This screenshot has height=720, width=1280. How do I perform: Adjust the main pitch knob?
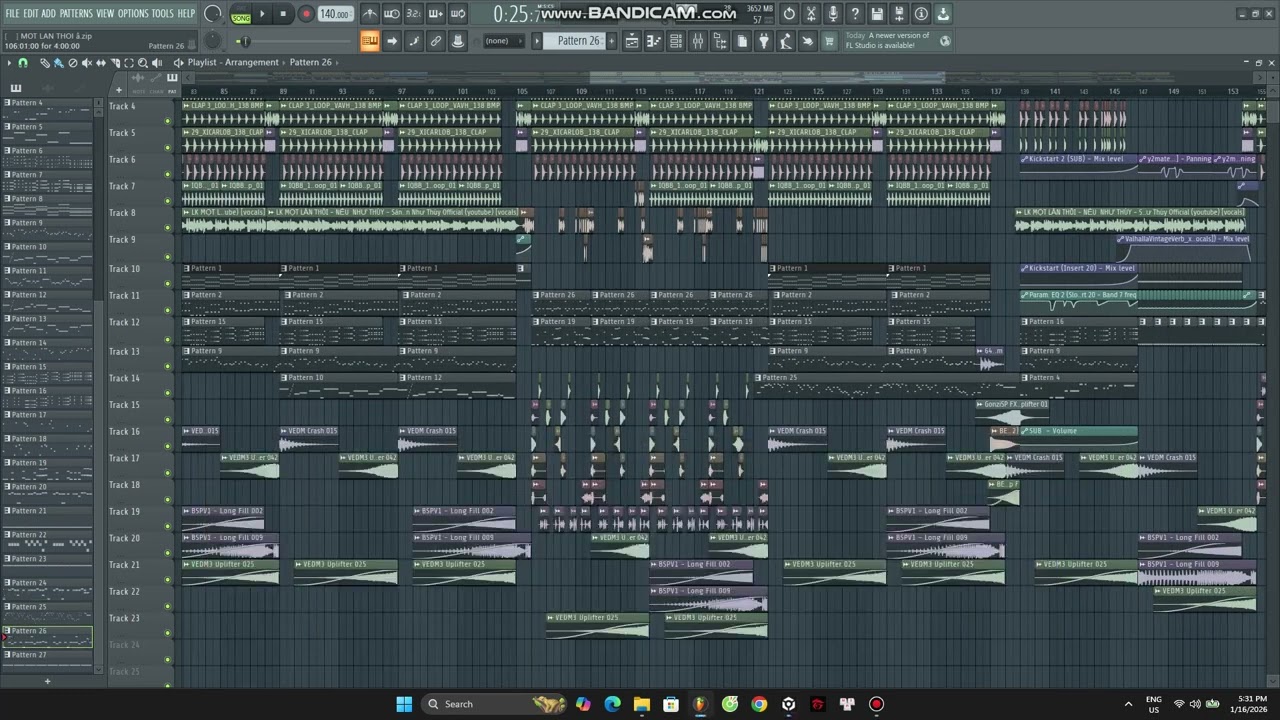pos(212,41)
